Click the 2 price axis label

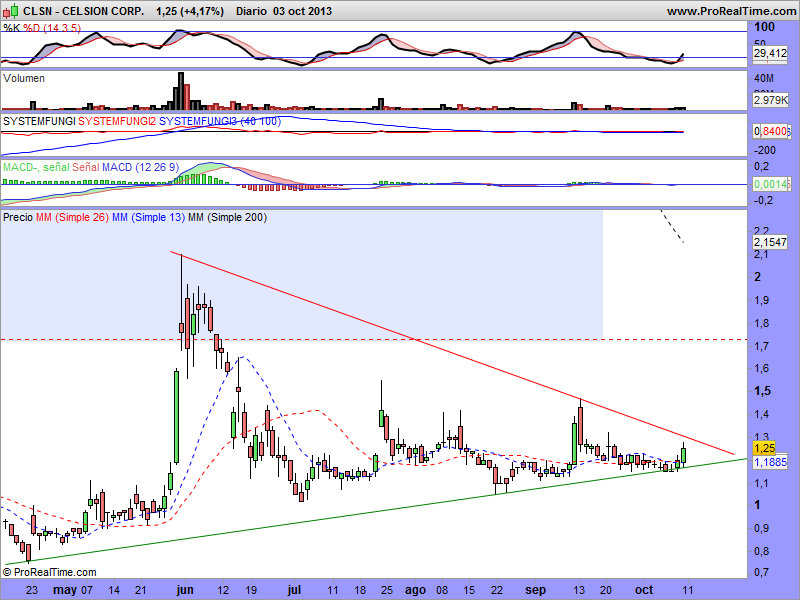point(758,277)
